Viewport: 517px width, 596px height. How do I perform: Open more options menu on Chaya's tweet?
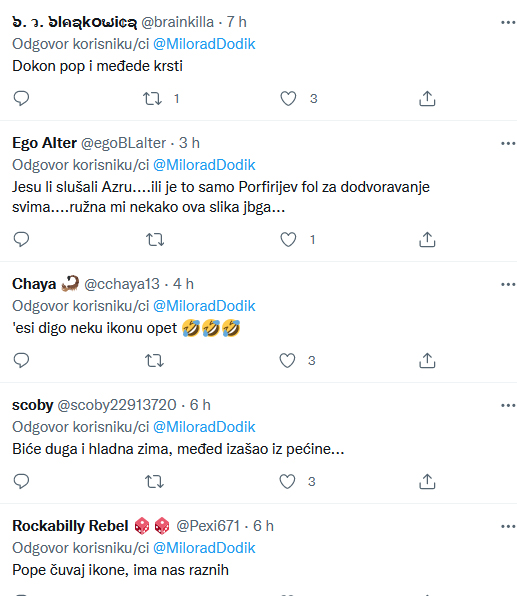click(x=508, y=284)
